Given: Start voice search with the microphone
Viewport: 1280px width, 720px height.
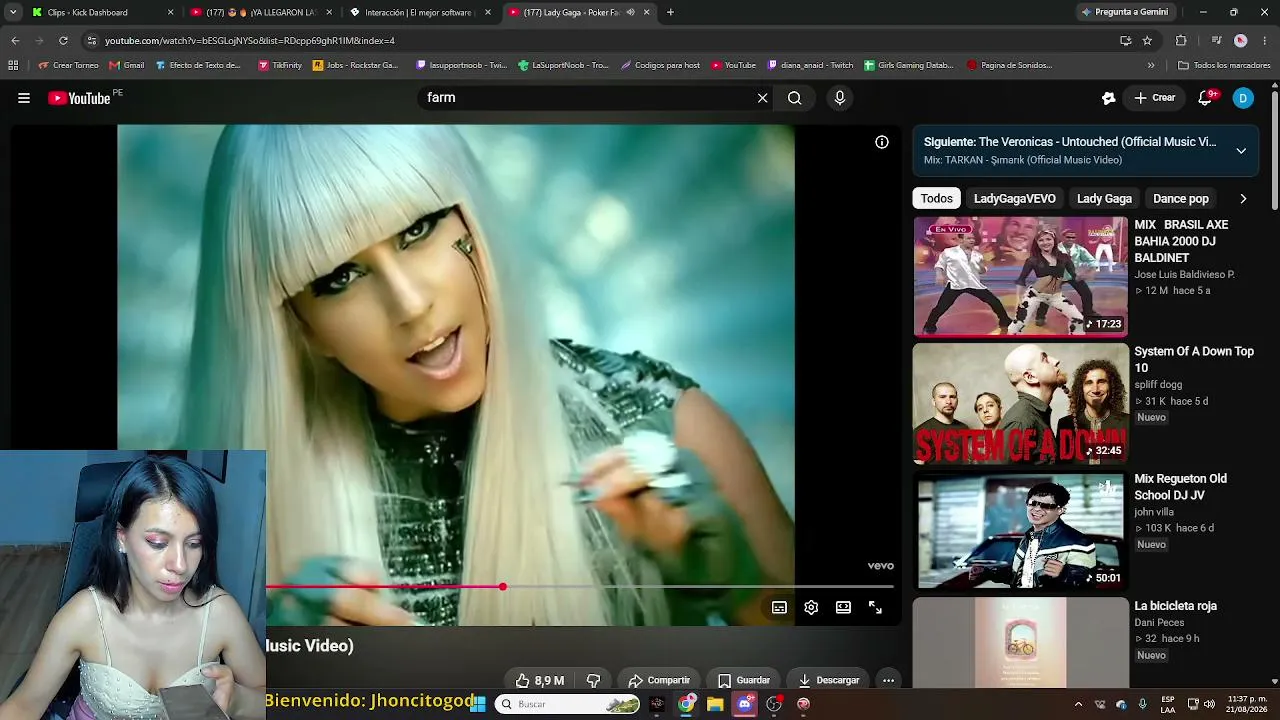Looking at the screenshot, I should [x=840, y=98].
